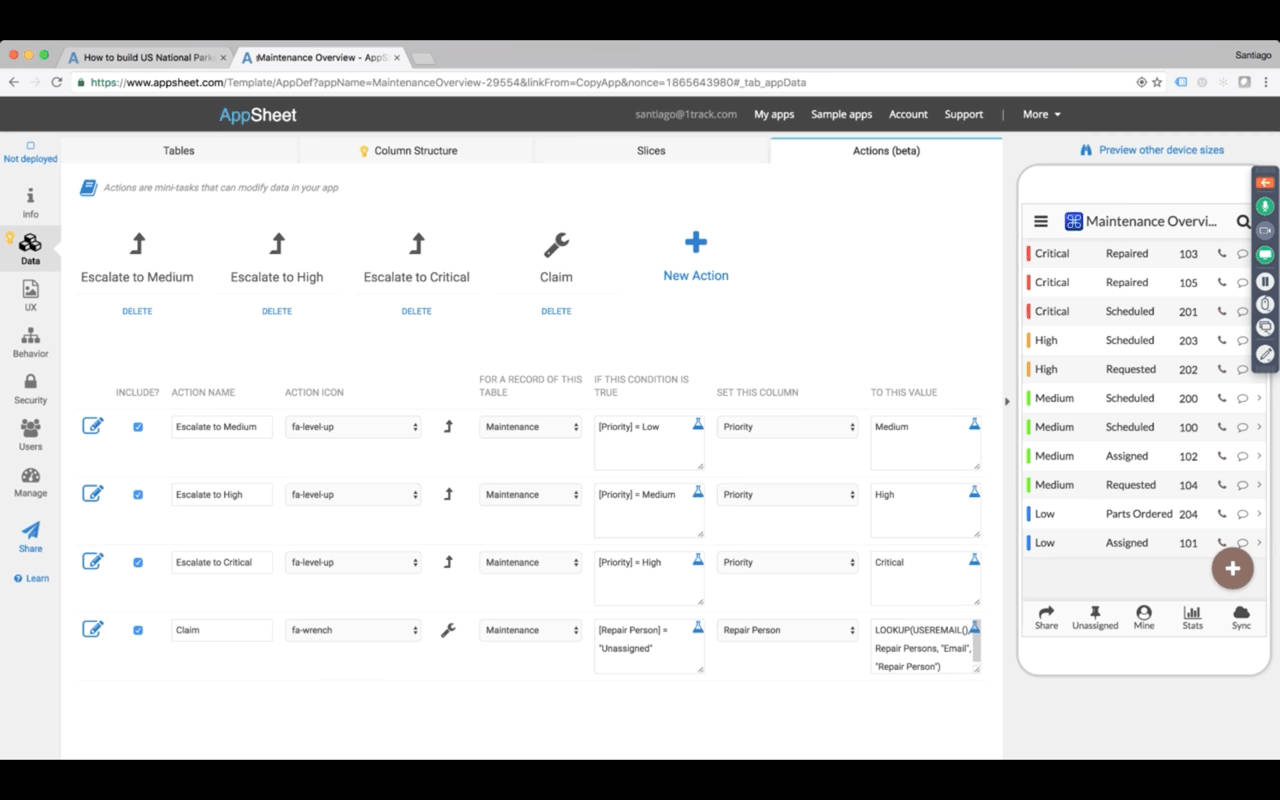This screenshot has height=800, width=1280.
Task: Tap the search magnifier in Maintenance Overview preview
Action: pos(1244,221)
